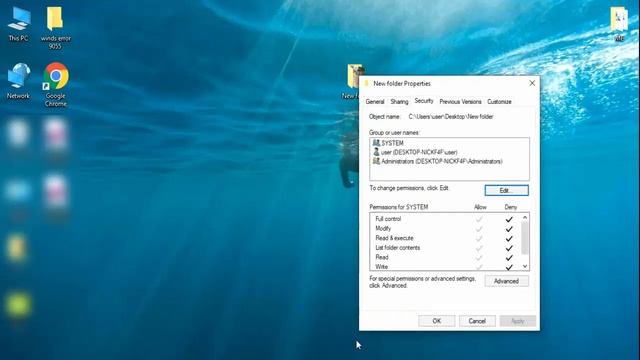Viewport: 640px width, 360px height.
Task: Click Deny checkmark for Full control
Action: coord(509,219)
